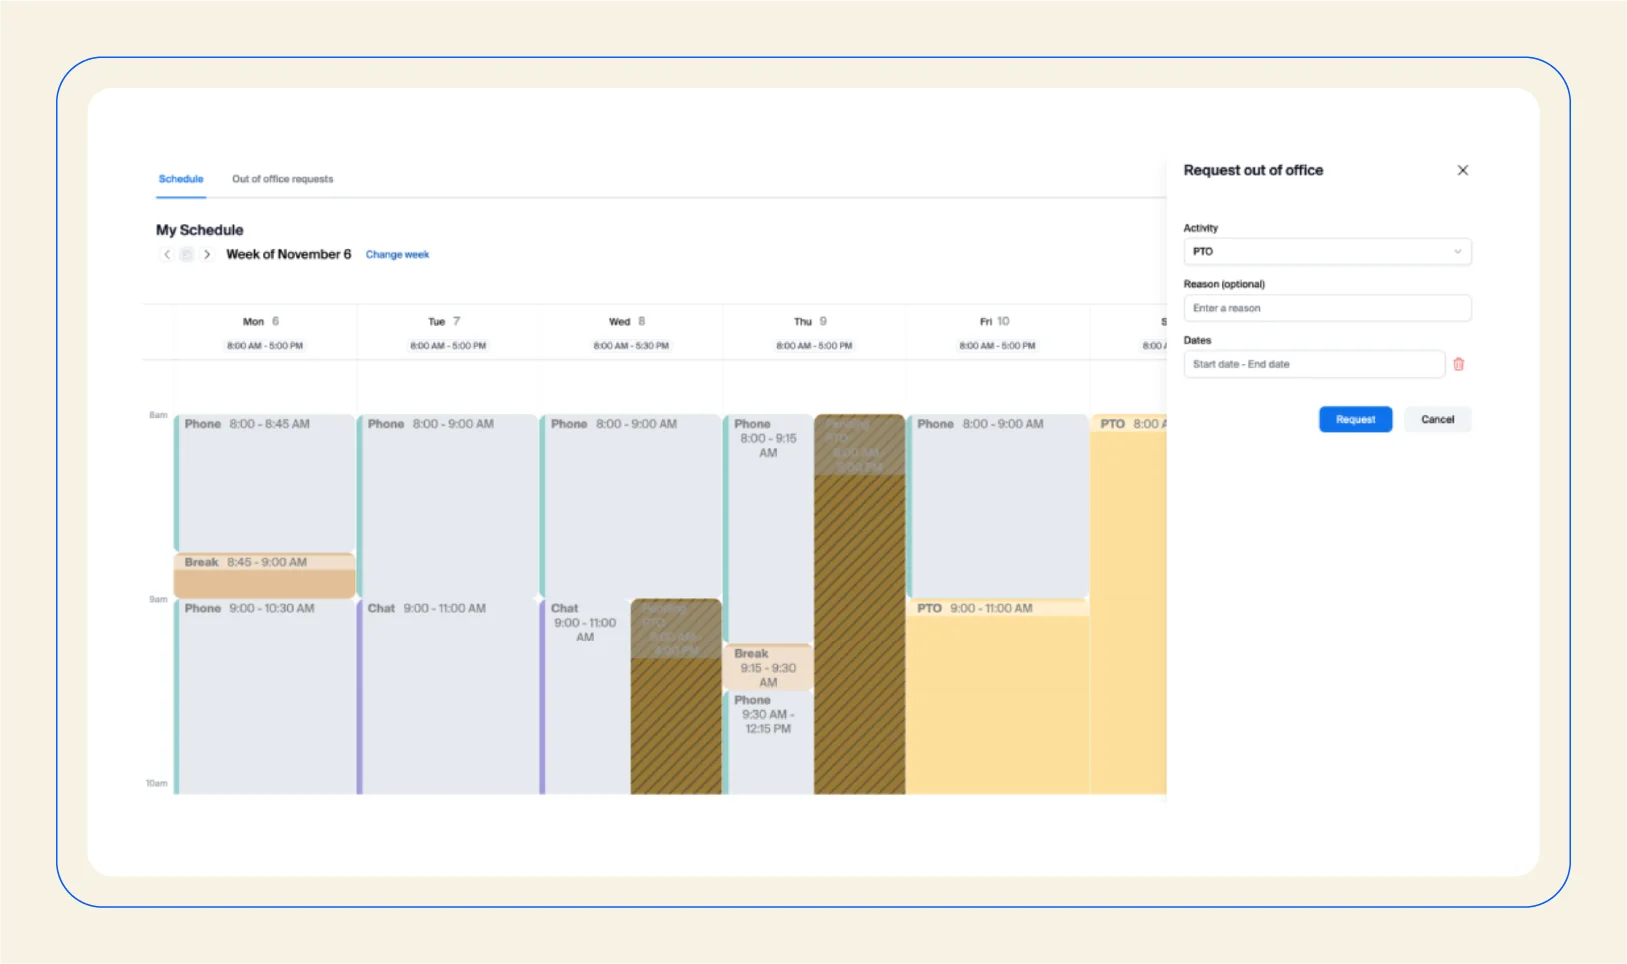This screenshot has width=1627, height=964.
Task: Jump to current week with the calendar icon
Action: coord(187,254)
